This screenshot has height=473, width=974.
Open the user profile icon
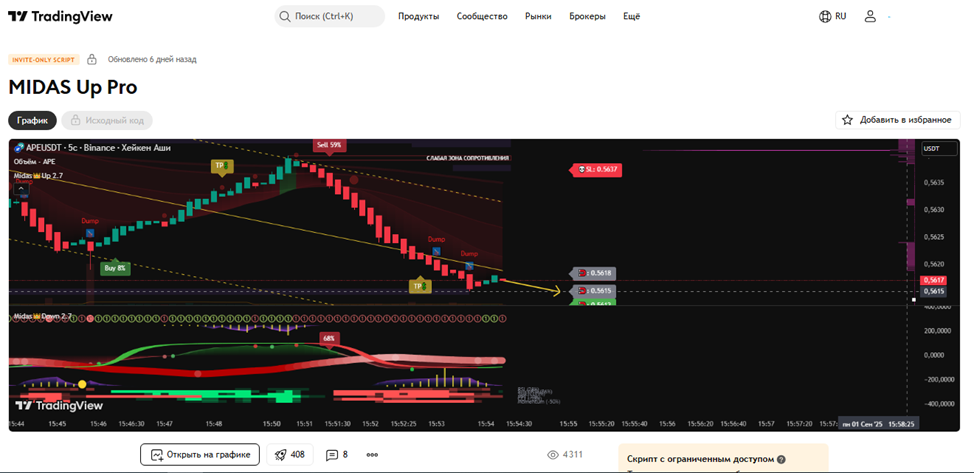tap(870, 17)
